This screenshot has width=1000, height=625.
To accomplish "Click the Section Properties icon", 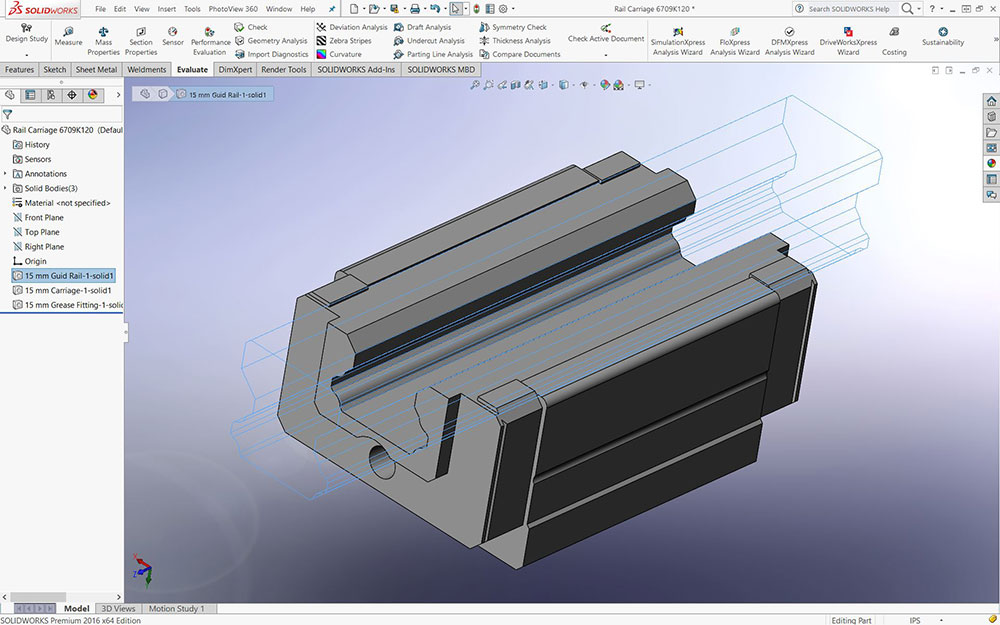I will click(x=141, y=32).
